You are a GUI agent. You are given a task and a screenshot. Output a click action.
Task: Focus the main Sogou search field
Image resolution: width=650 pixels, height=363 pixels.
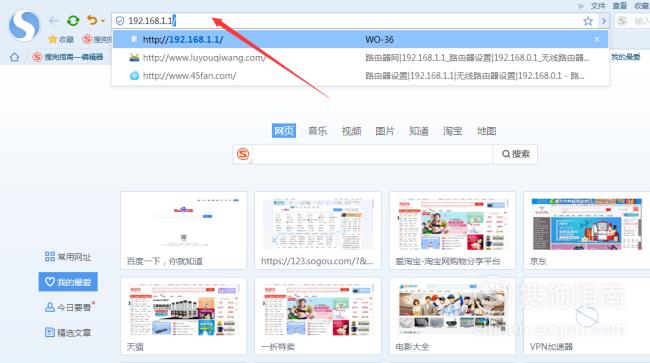372,154
